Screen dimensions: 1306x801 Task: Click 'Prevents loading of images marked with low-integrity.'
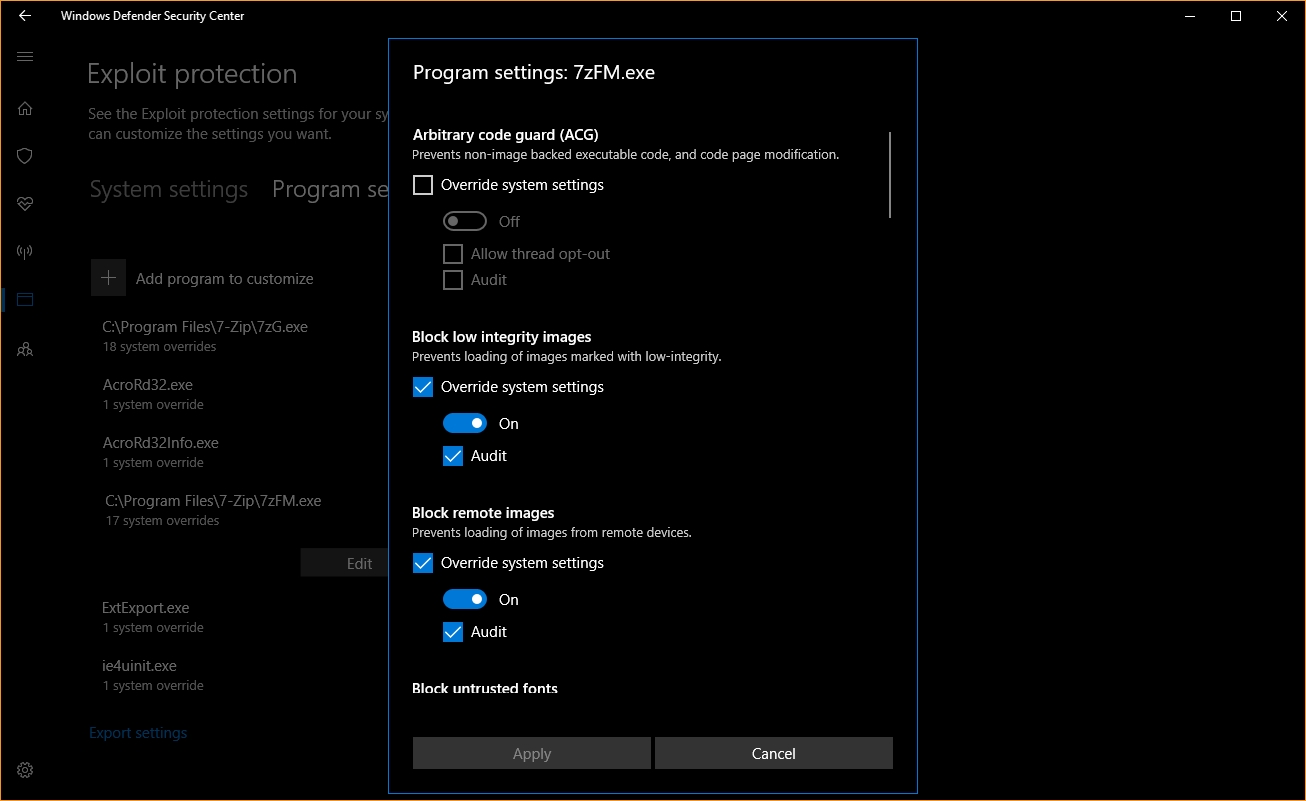567,357
